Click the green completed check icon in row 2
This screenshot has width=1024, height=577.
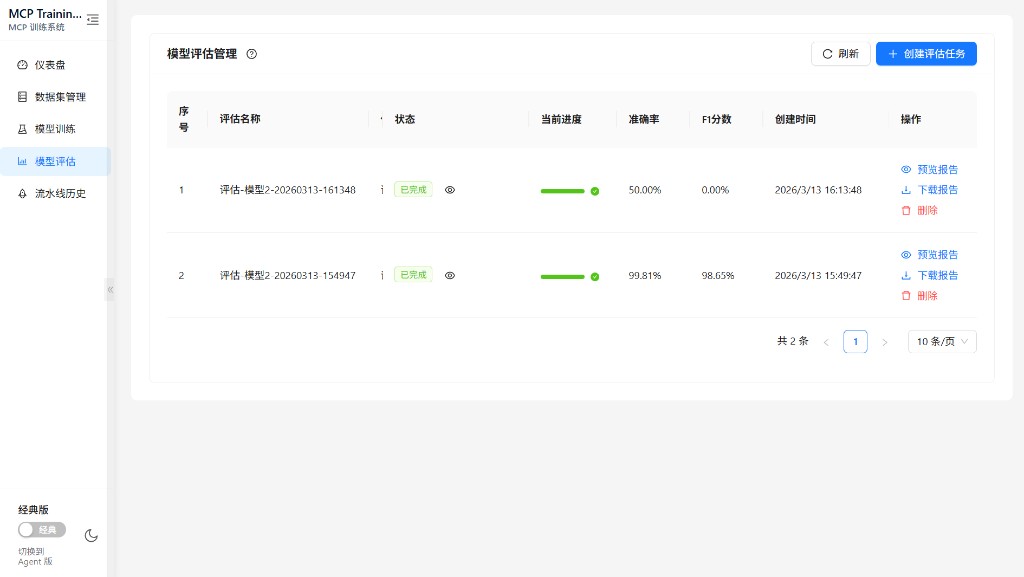595,277
